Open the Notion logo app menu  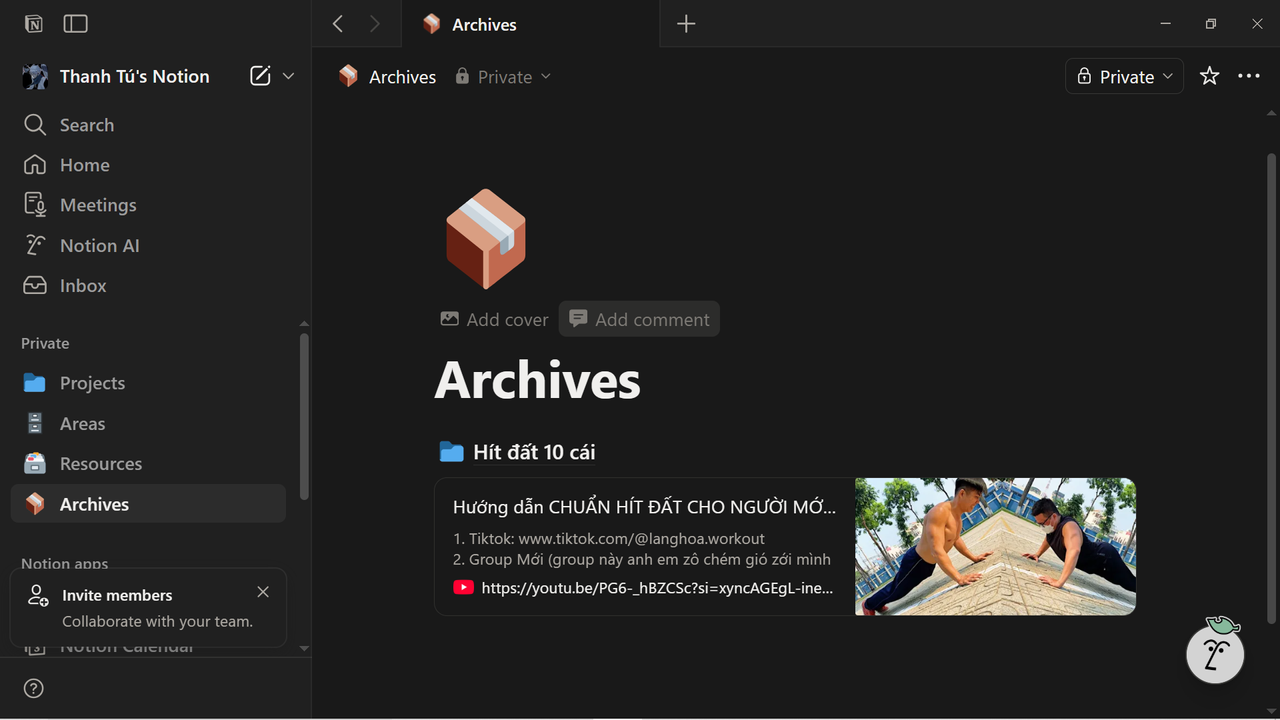tap(34, 24)
